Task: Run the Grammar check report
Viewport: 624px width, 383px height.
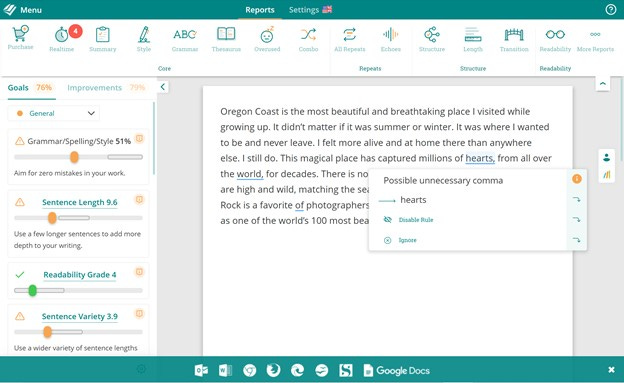Action: pos(185,39)
